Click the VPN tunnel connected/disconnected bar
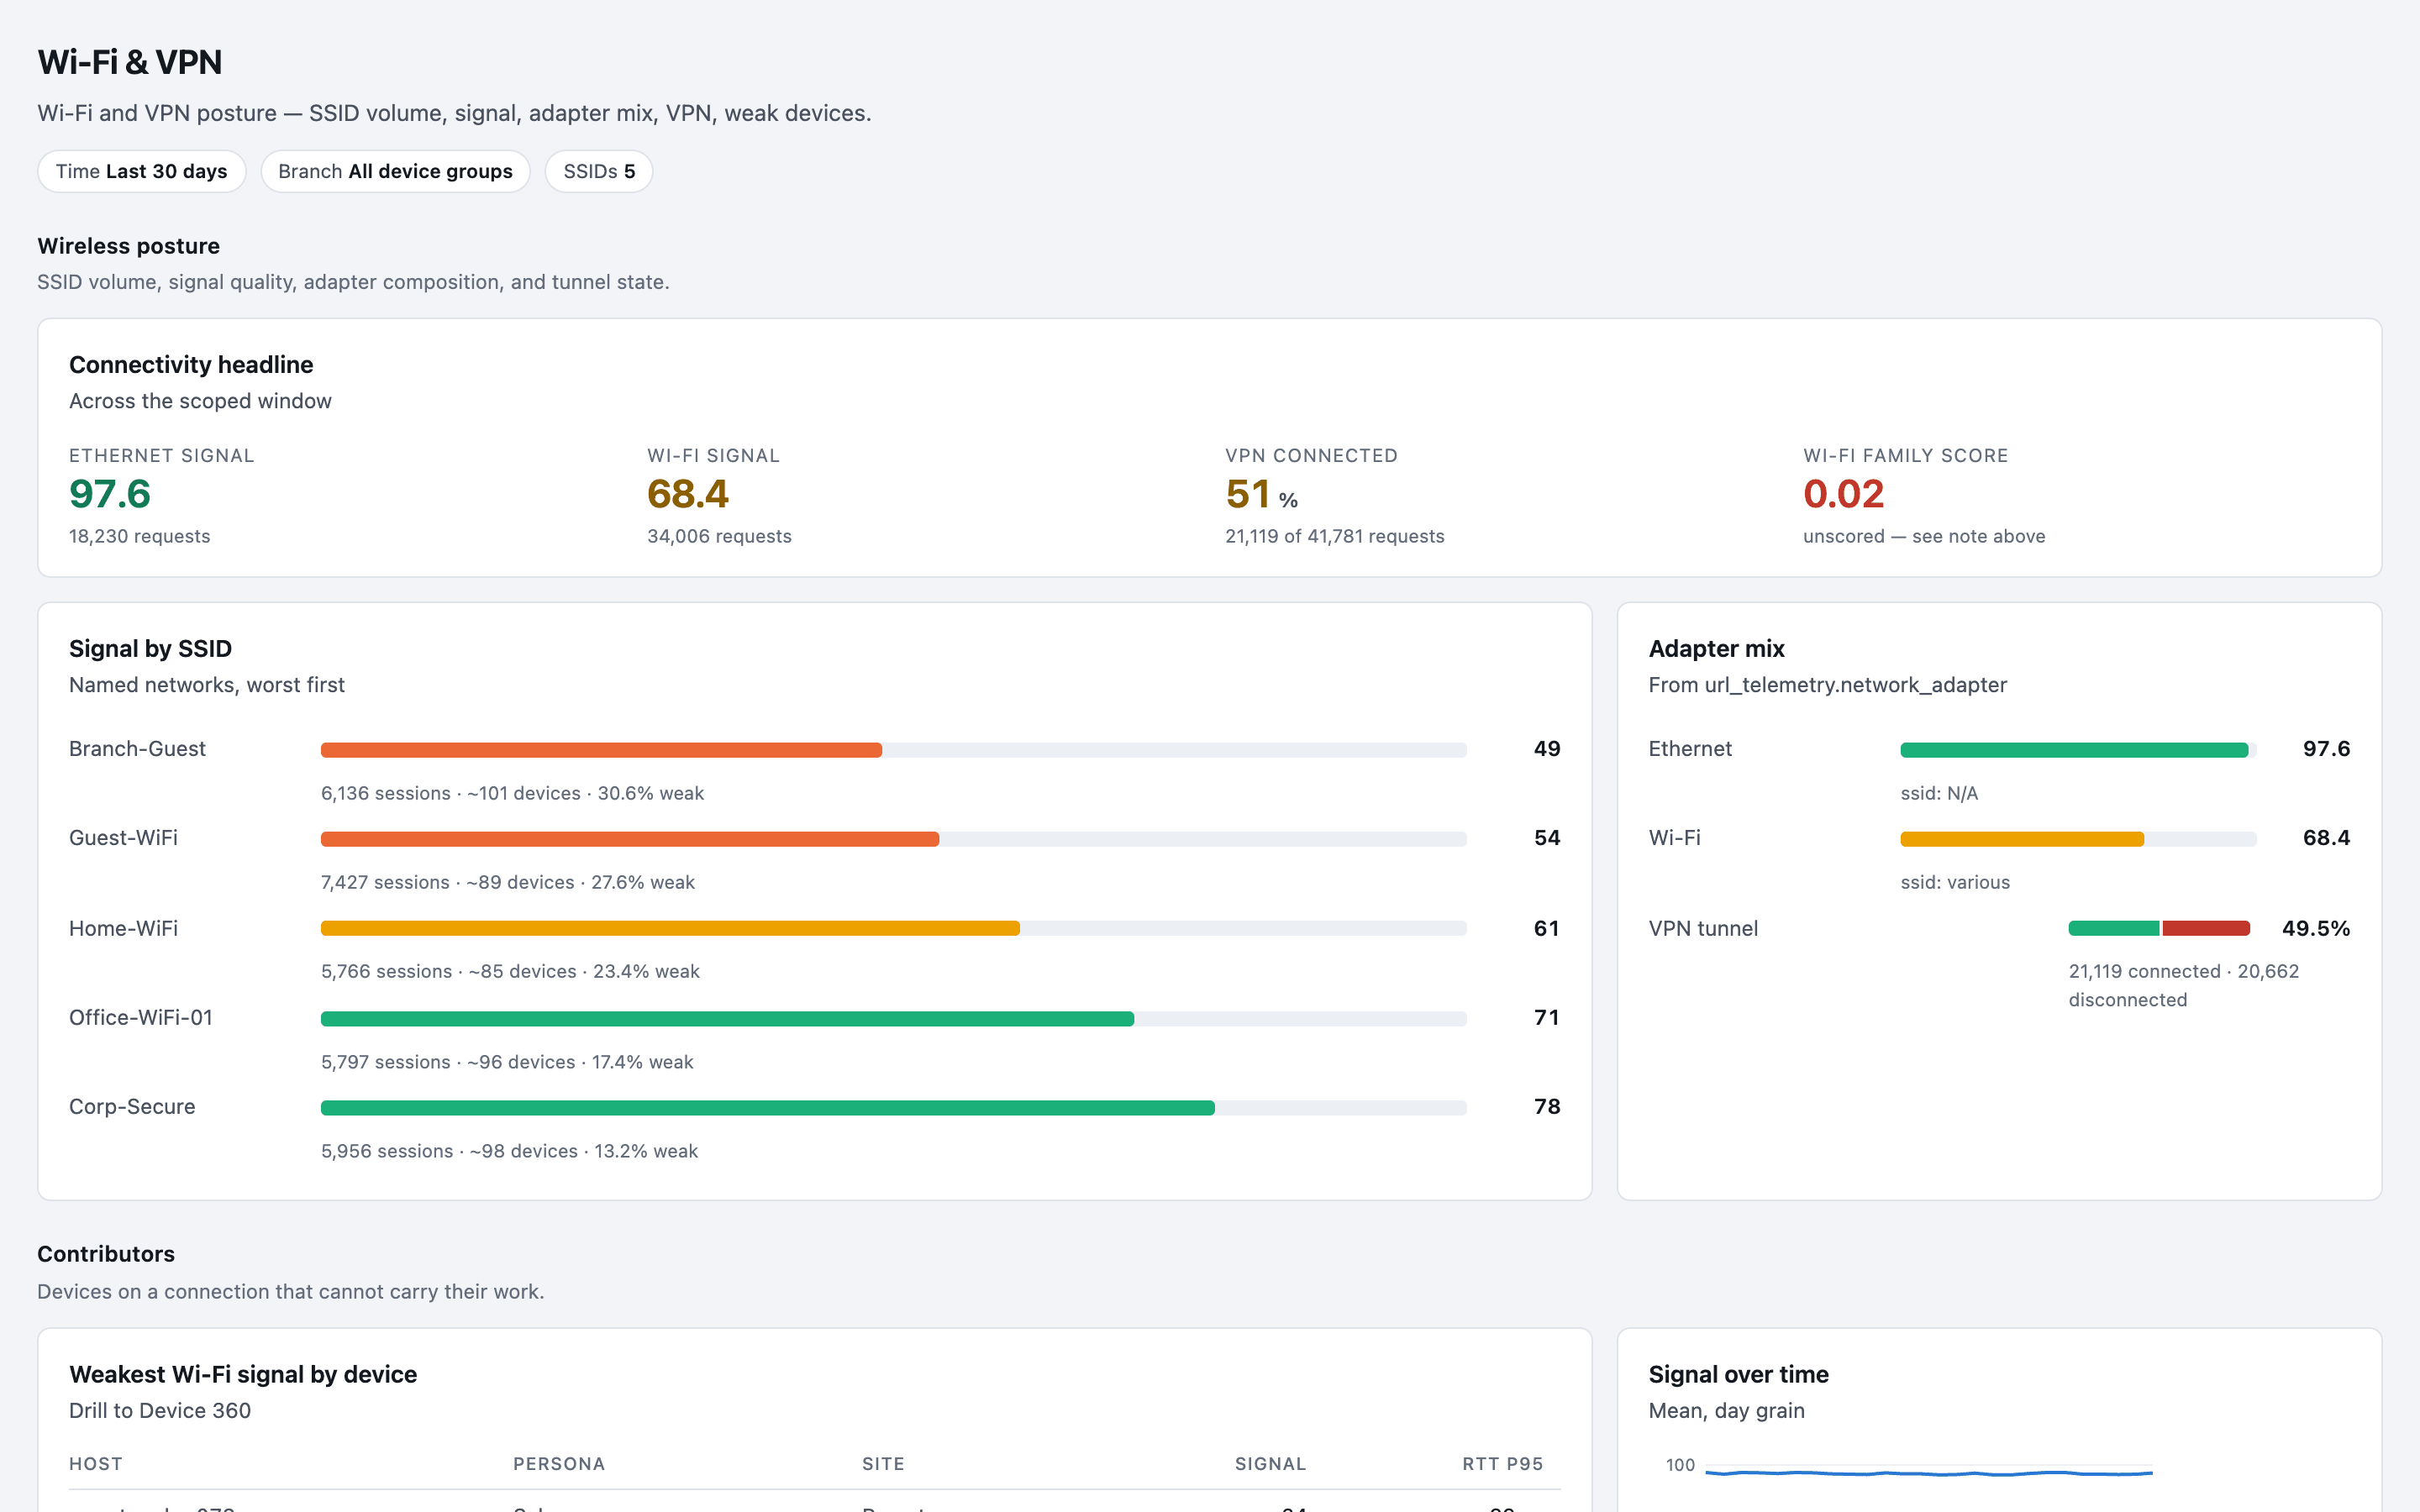2420x1512 pixels. pyautogui.click(x=2159, y=928)
